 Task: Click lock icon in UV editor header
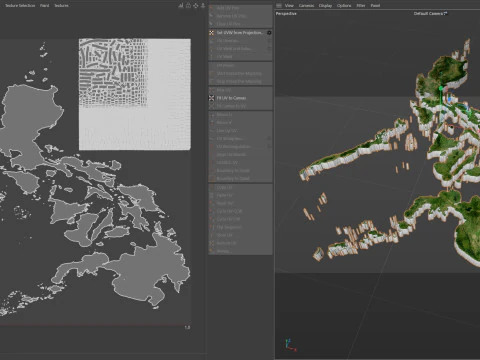(188, 5)
